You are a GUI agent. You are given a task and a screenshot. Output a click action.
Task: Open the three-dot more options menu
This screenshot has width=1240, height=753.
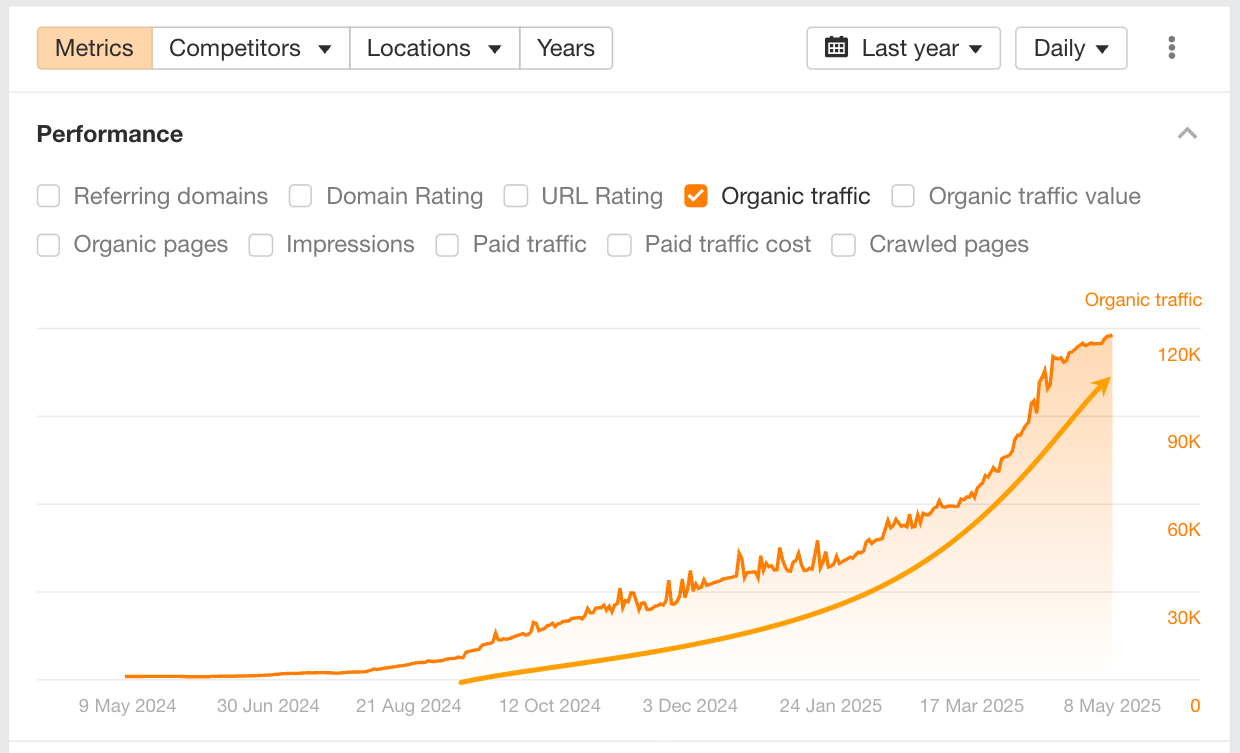point(1171,48)
